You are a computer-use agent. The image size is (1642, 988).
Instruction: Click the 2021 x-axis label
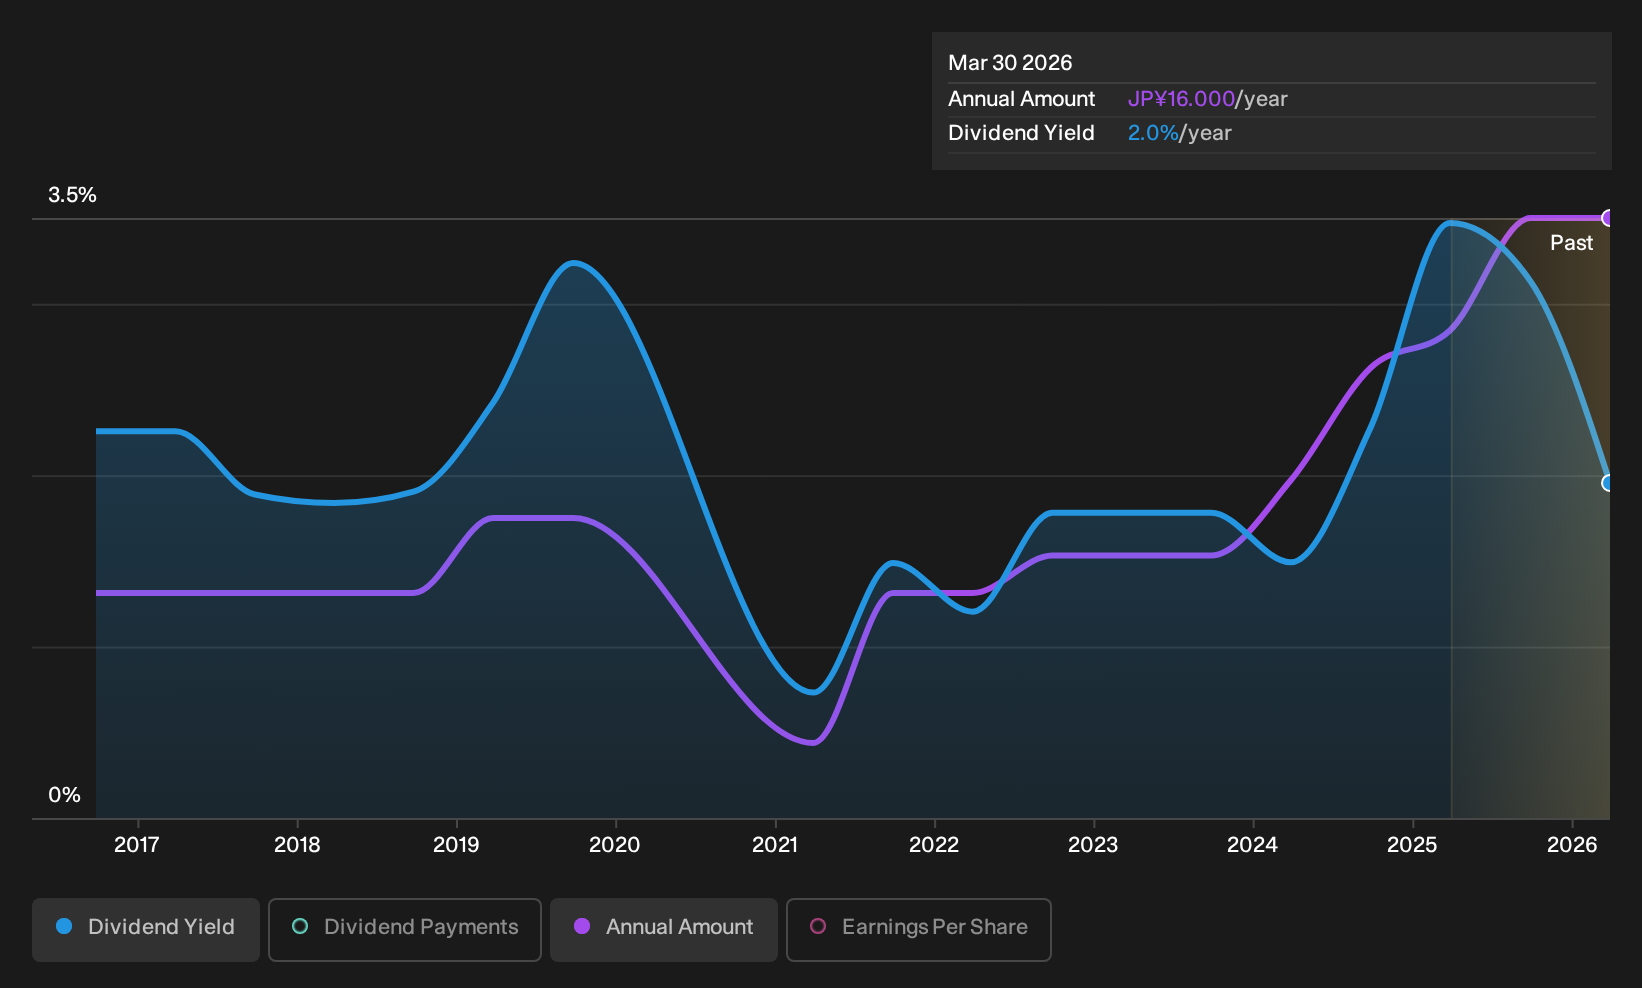[775, 845]
